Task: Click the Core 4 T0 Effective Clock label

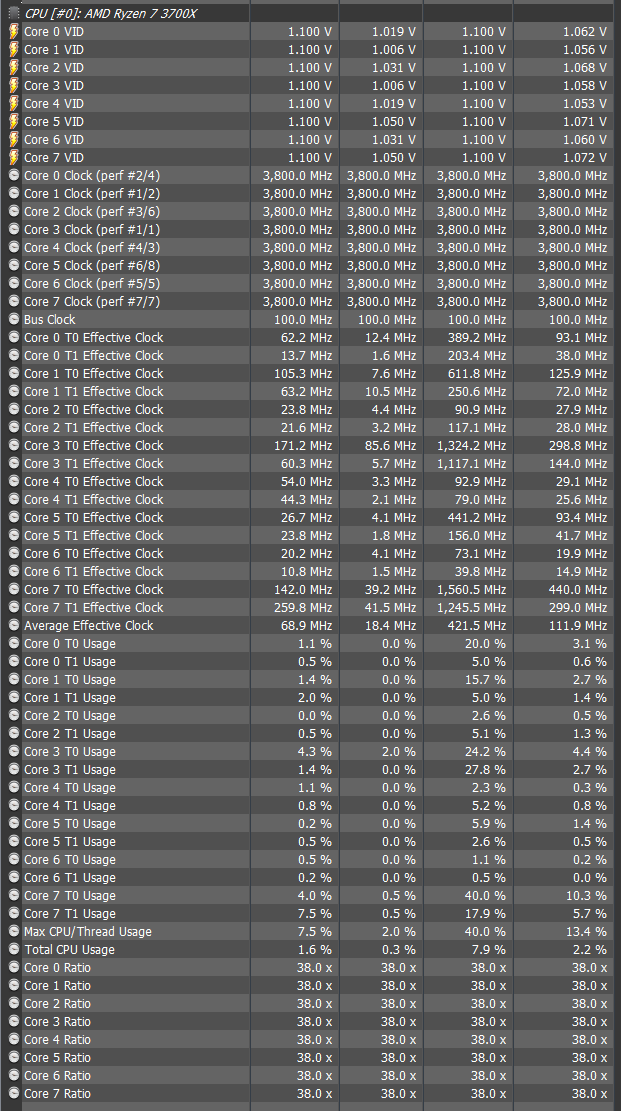Action: [x=94, y=481]
